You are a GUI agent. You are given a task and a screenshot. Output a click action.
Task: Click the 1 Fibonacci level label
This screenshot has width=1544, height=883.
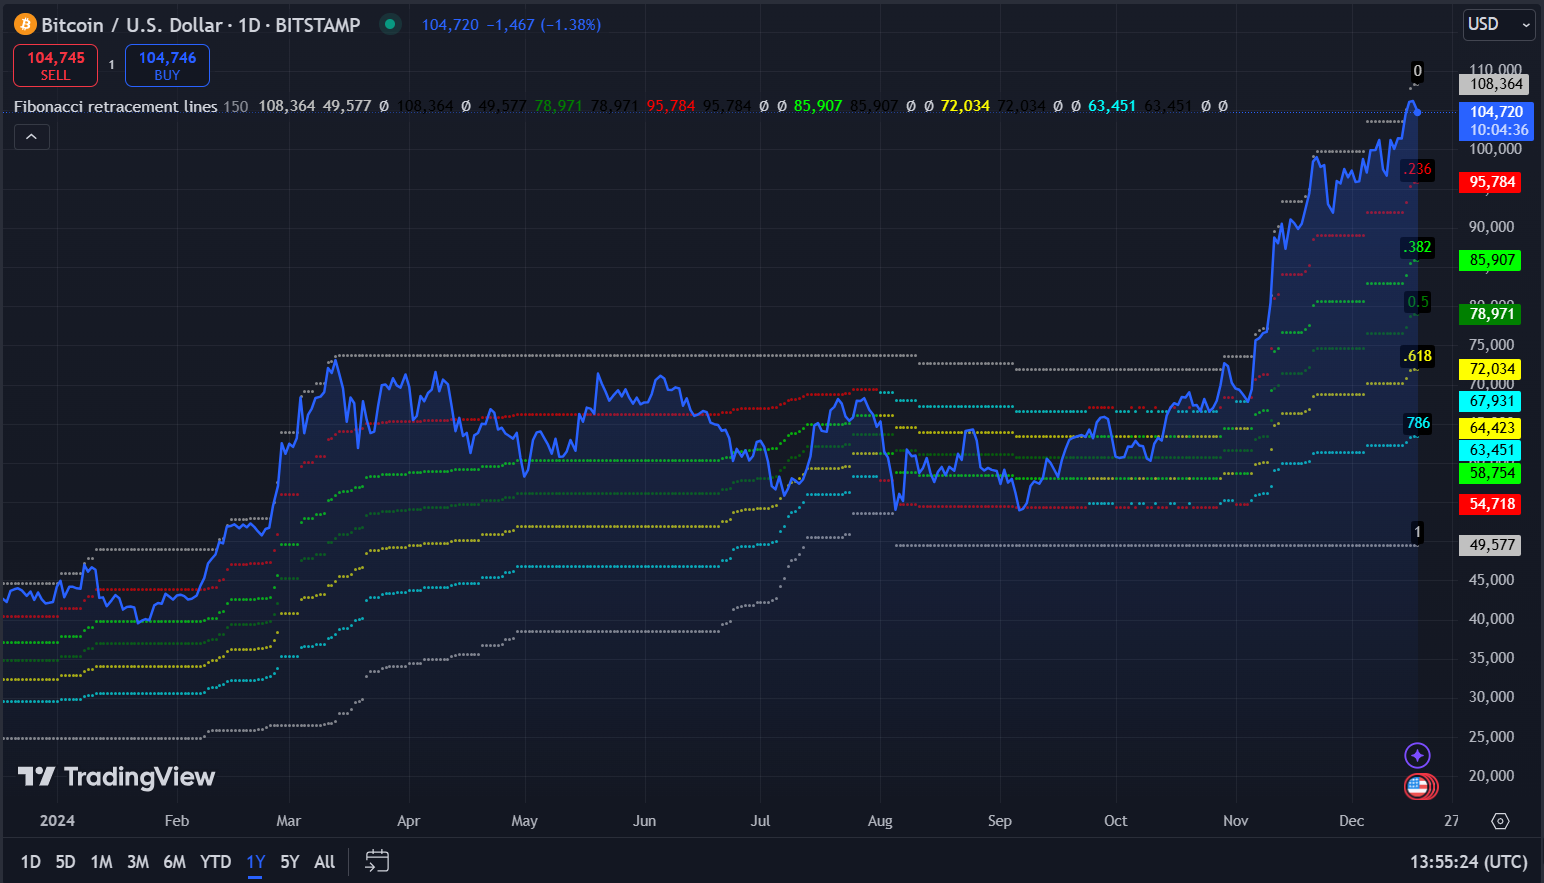point(1417,532)
